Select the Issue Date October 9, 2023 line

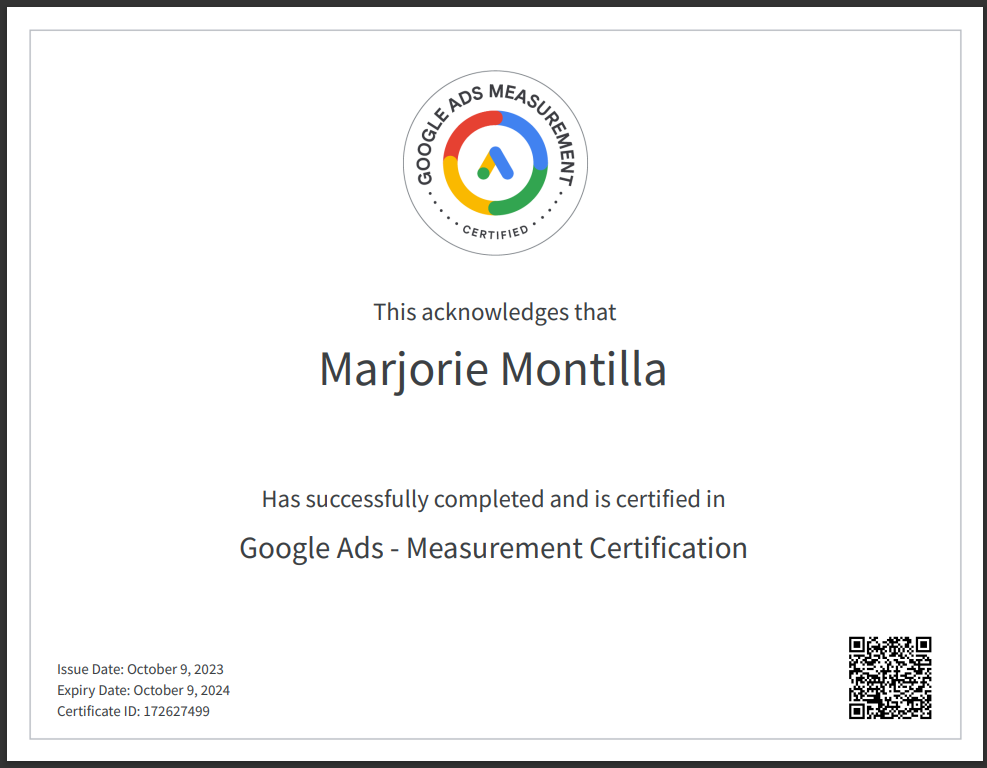click(x=141, y=668)
